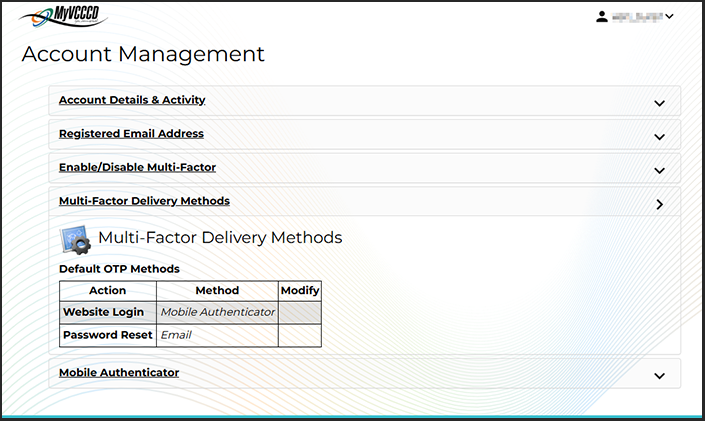Click the Method column header

(x=217, y=291)
